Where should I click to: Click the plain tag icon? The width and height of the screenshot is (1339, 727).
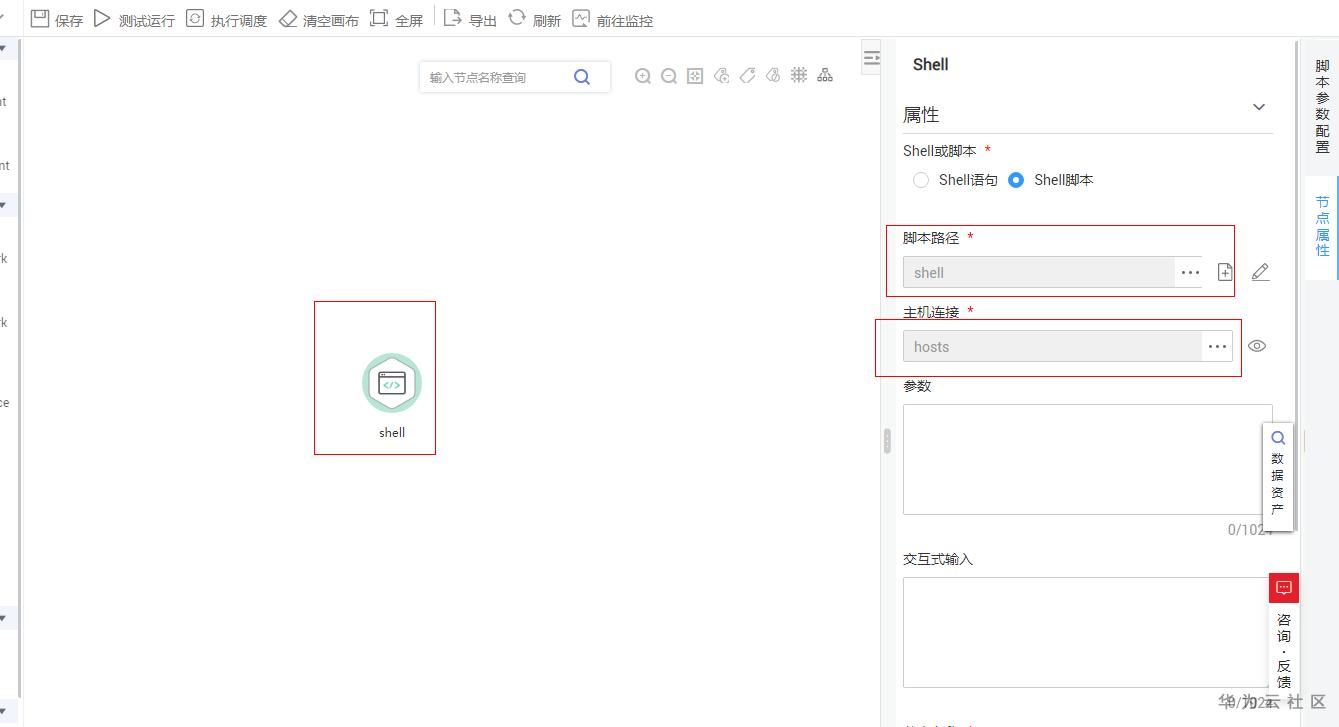(x=747, y=76)
